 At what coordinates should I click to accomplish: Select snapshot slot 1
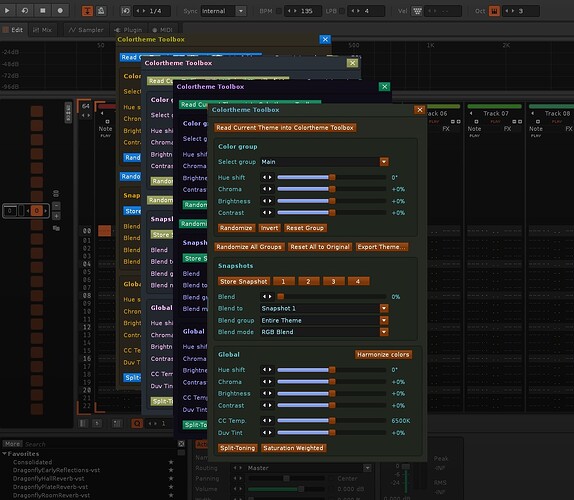click(283, 281)
